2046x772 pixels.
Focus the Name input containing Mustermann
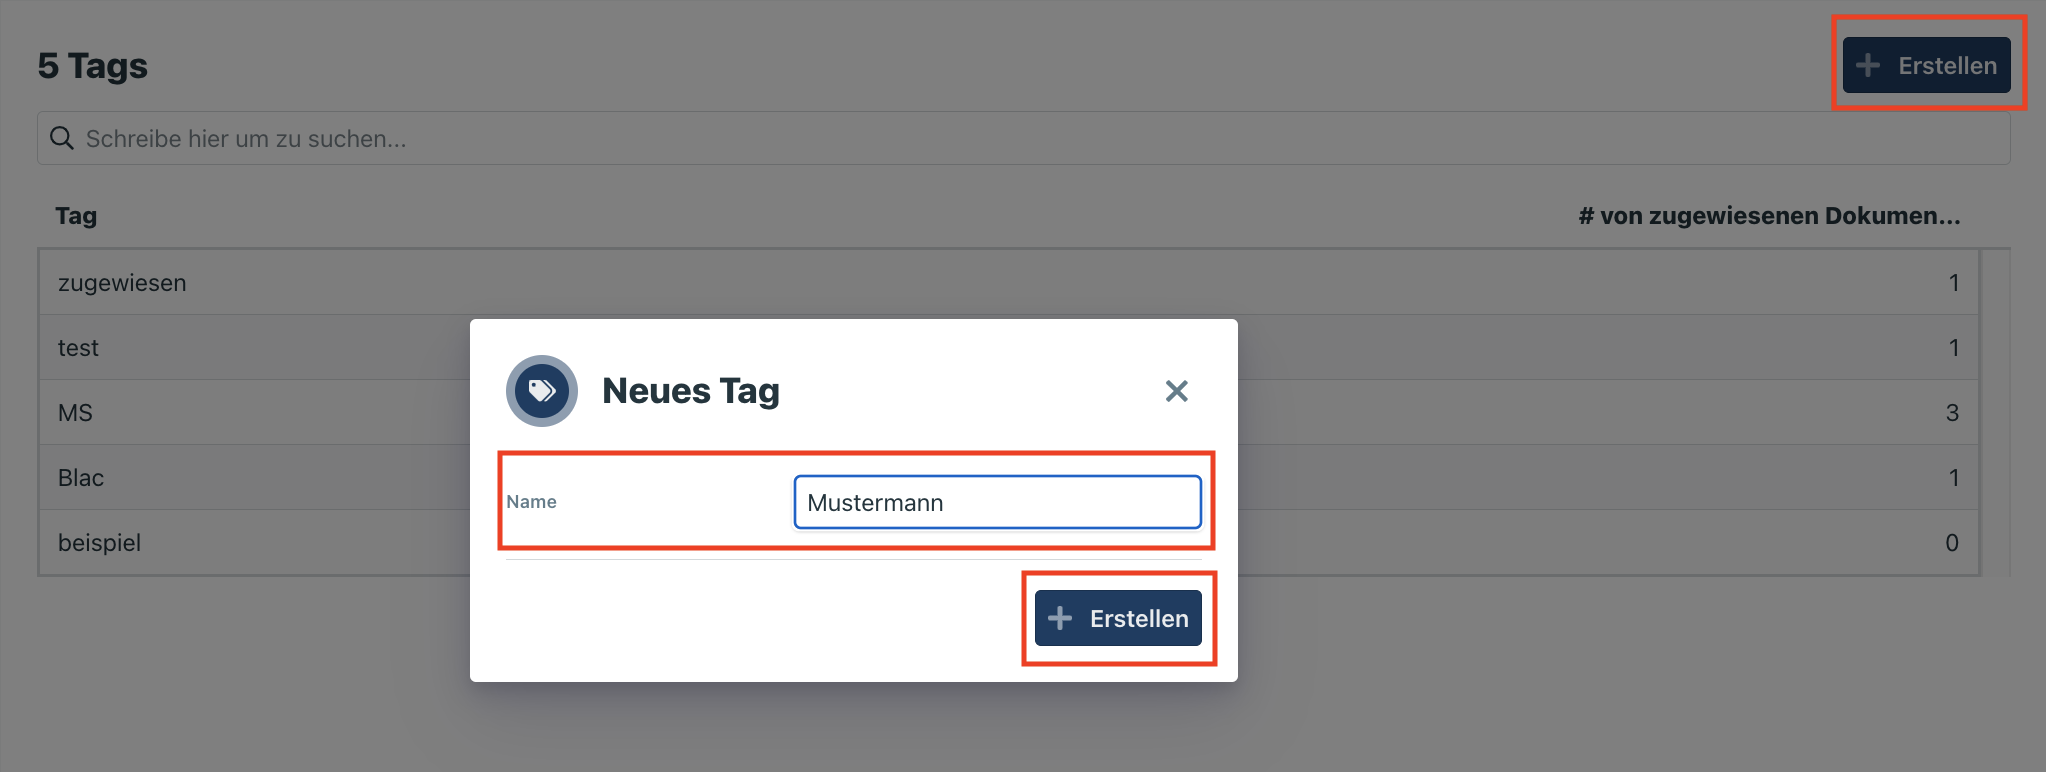[997, 502]
